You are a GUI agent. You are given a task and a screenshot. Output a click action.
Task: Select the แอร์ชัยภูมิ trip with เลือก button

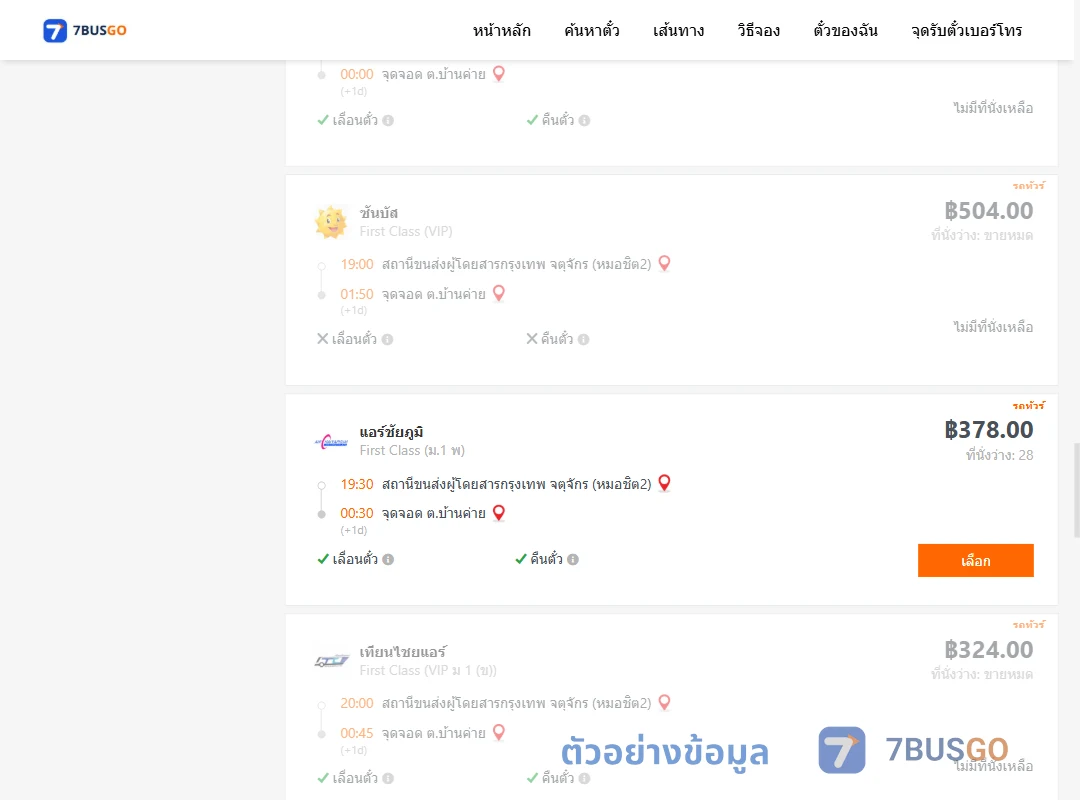tap(975, 560)
